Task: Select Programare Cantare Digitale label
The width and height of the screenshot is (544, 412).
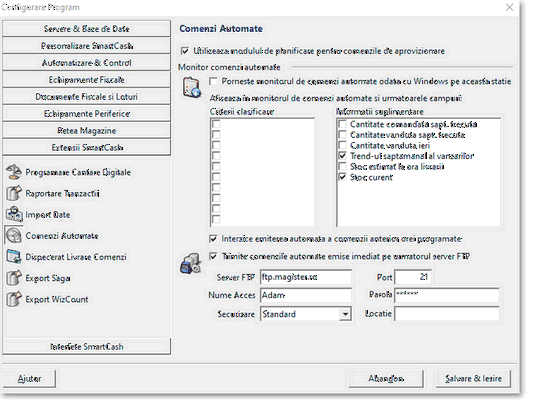Action: coord(78,172)
